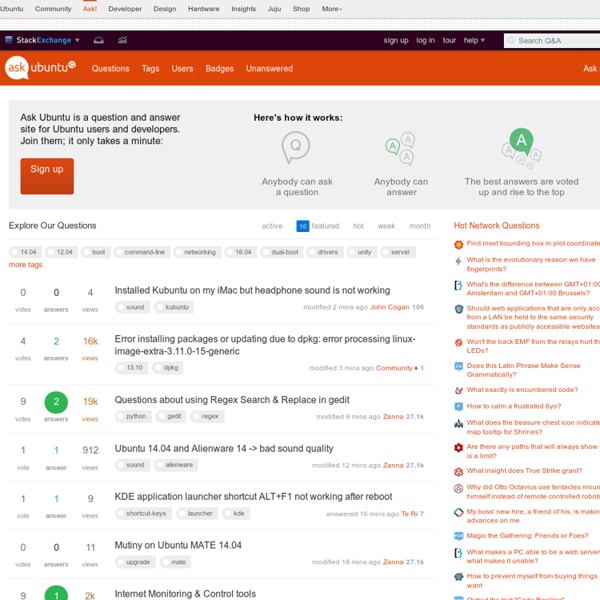Click the alienware tag
The image size is (600, 600).
click(176, 465)
